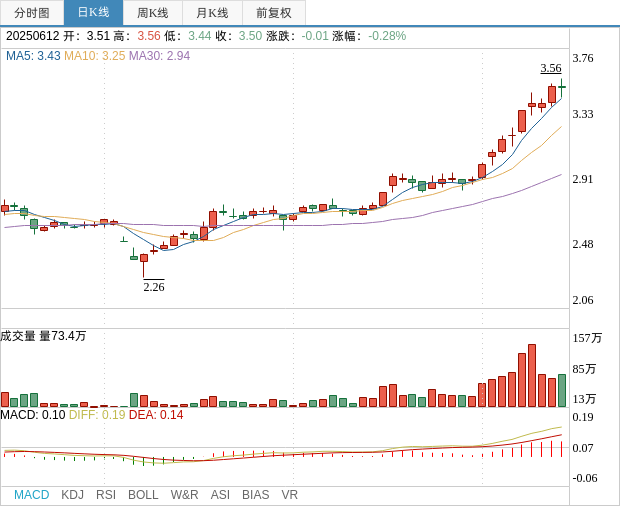The width and height of the screenshot is (620, 506).
Task: Click the 2.06 price axis label
Action: tap(583, 300)
